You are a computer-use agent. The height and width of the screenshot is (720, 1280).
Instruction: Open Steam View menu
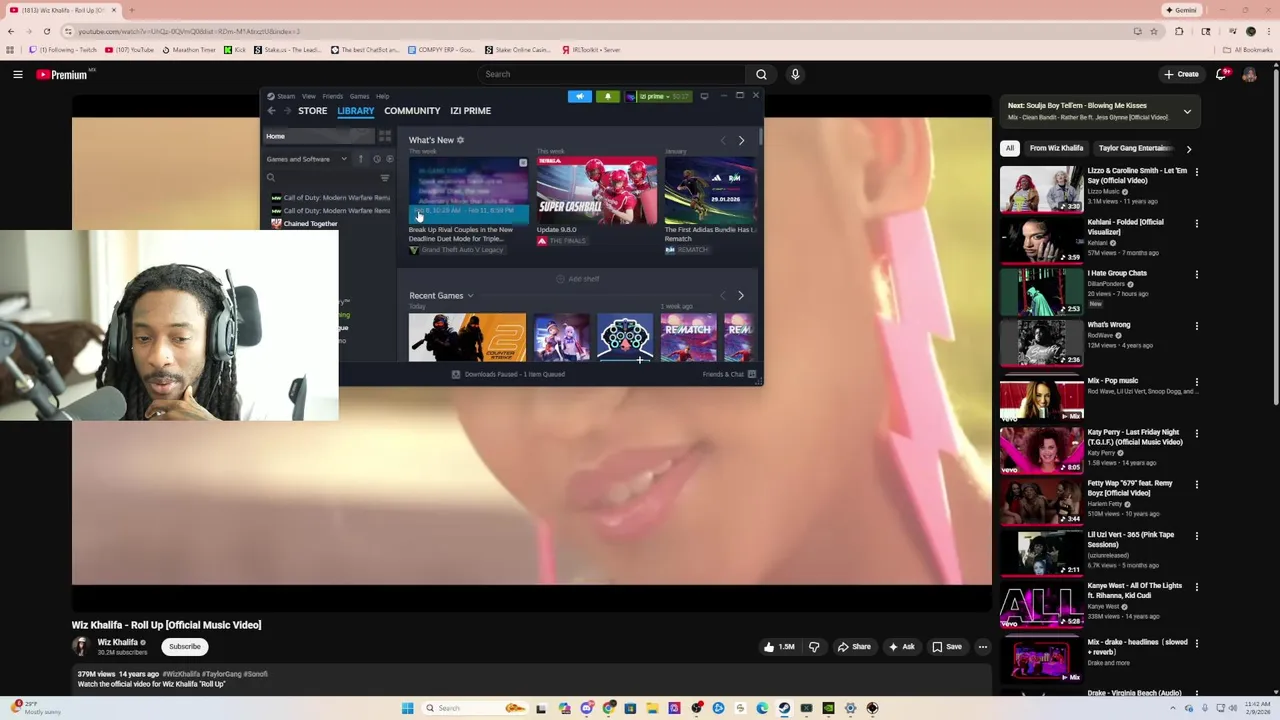(309, 96)
